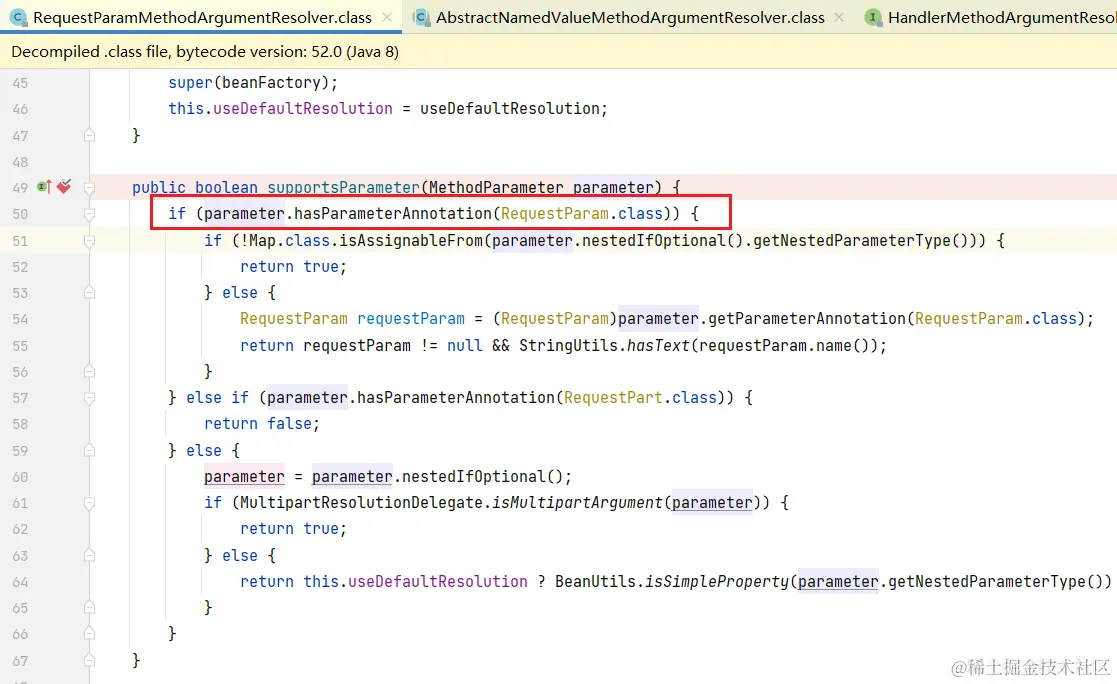Image resolution: width=1117 pixels, height=684 pixels.
Task: Switch to RequestParamMethodArgumentResolver.class tab
Action: 202,17
